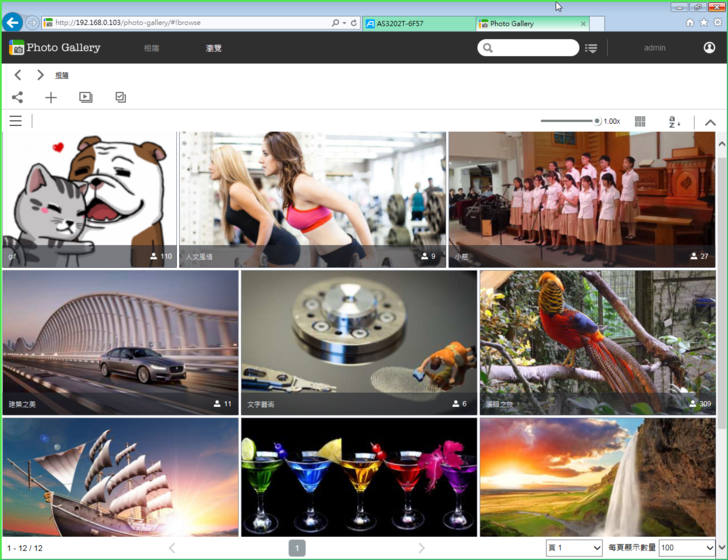Open the waterfall sunset album
This screenshot has height=560, width=728.
(x=598, y=477)
